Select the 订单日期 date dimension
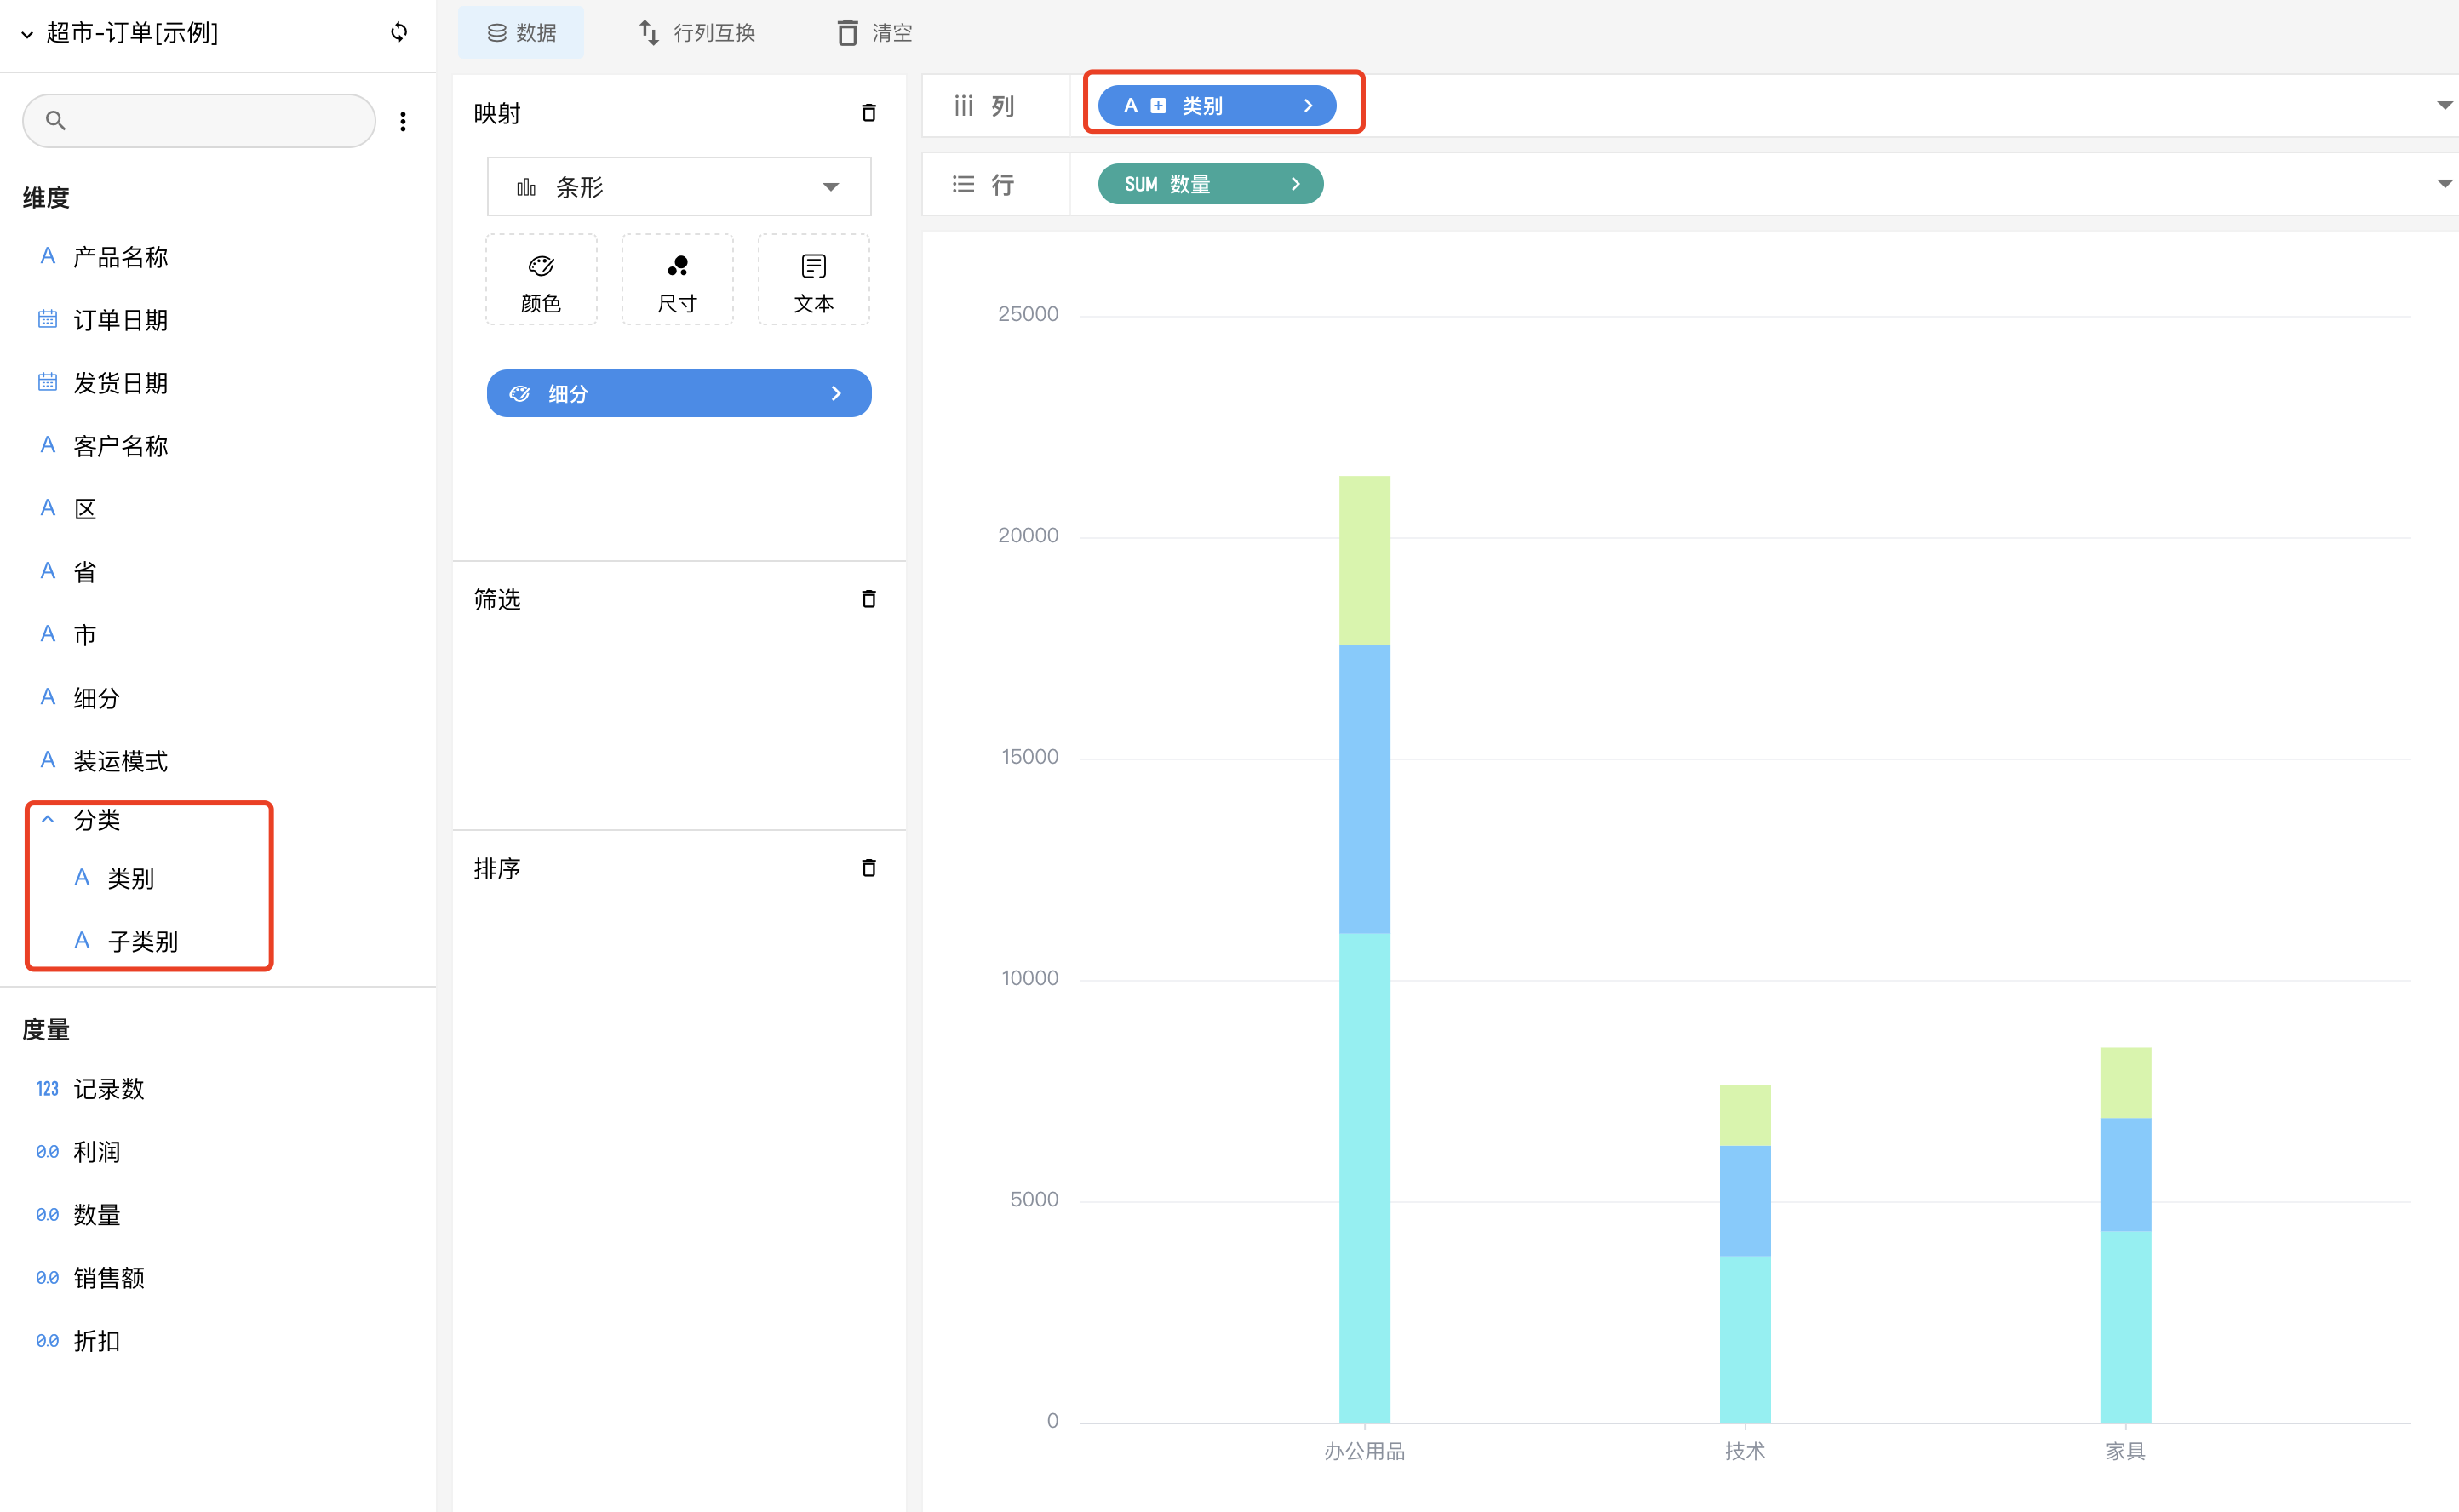 (x=120, y=320)
